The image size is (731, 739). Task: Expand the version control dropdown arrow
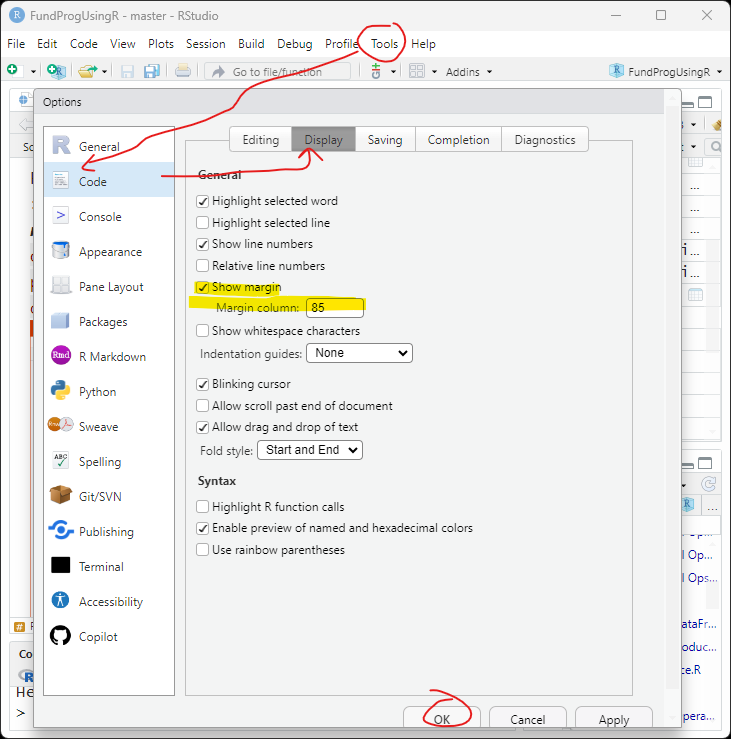click(x=393, y=72)
